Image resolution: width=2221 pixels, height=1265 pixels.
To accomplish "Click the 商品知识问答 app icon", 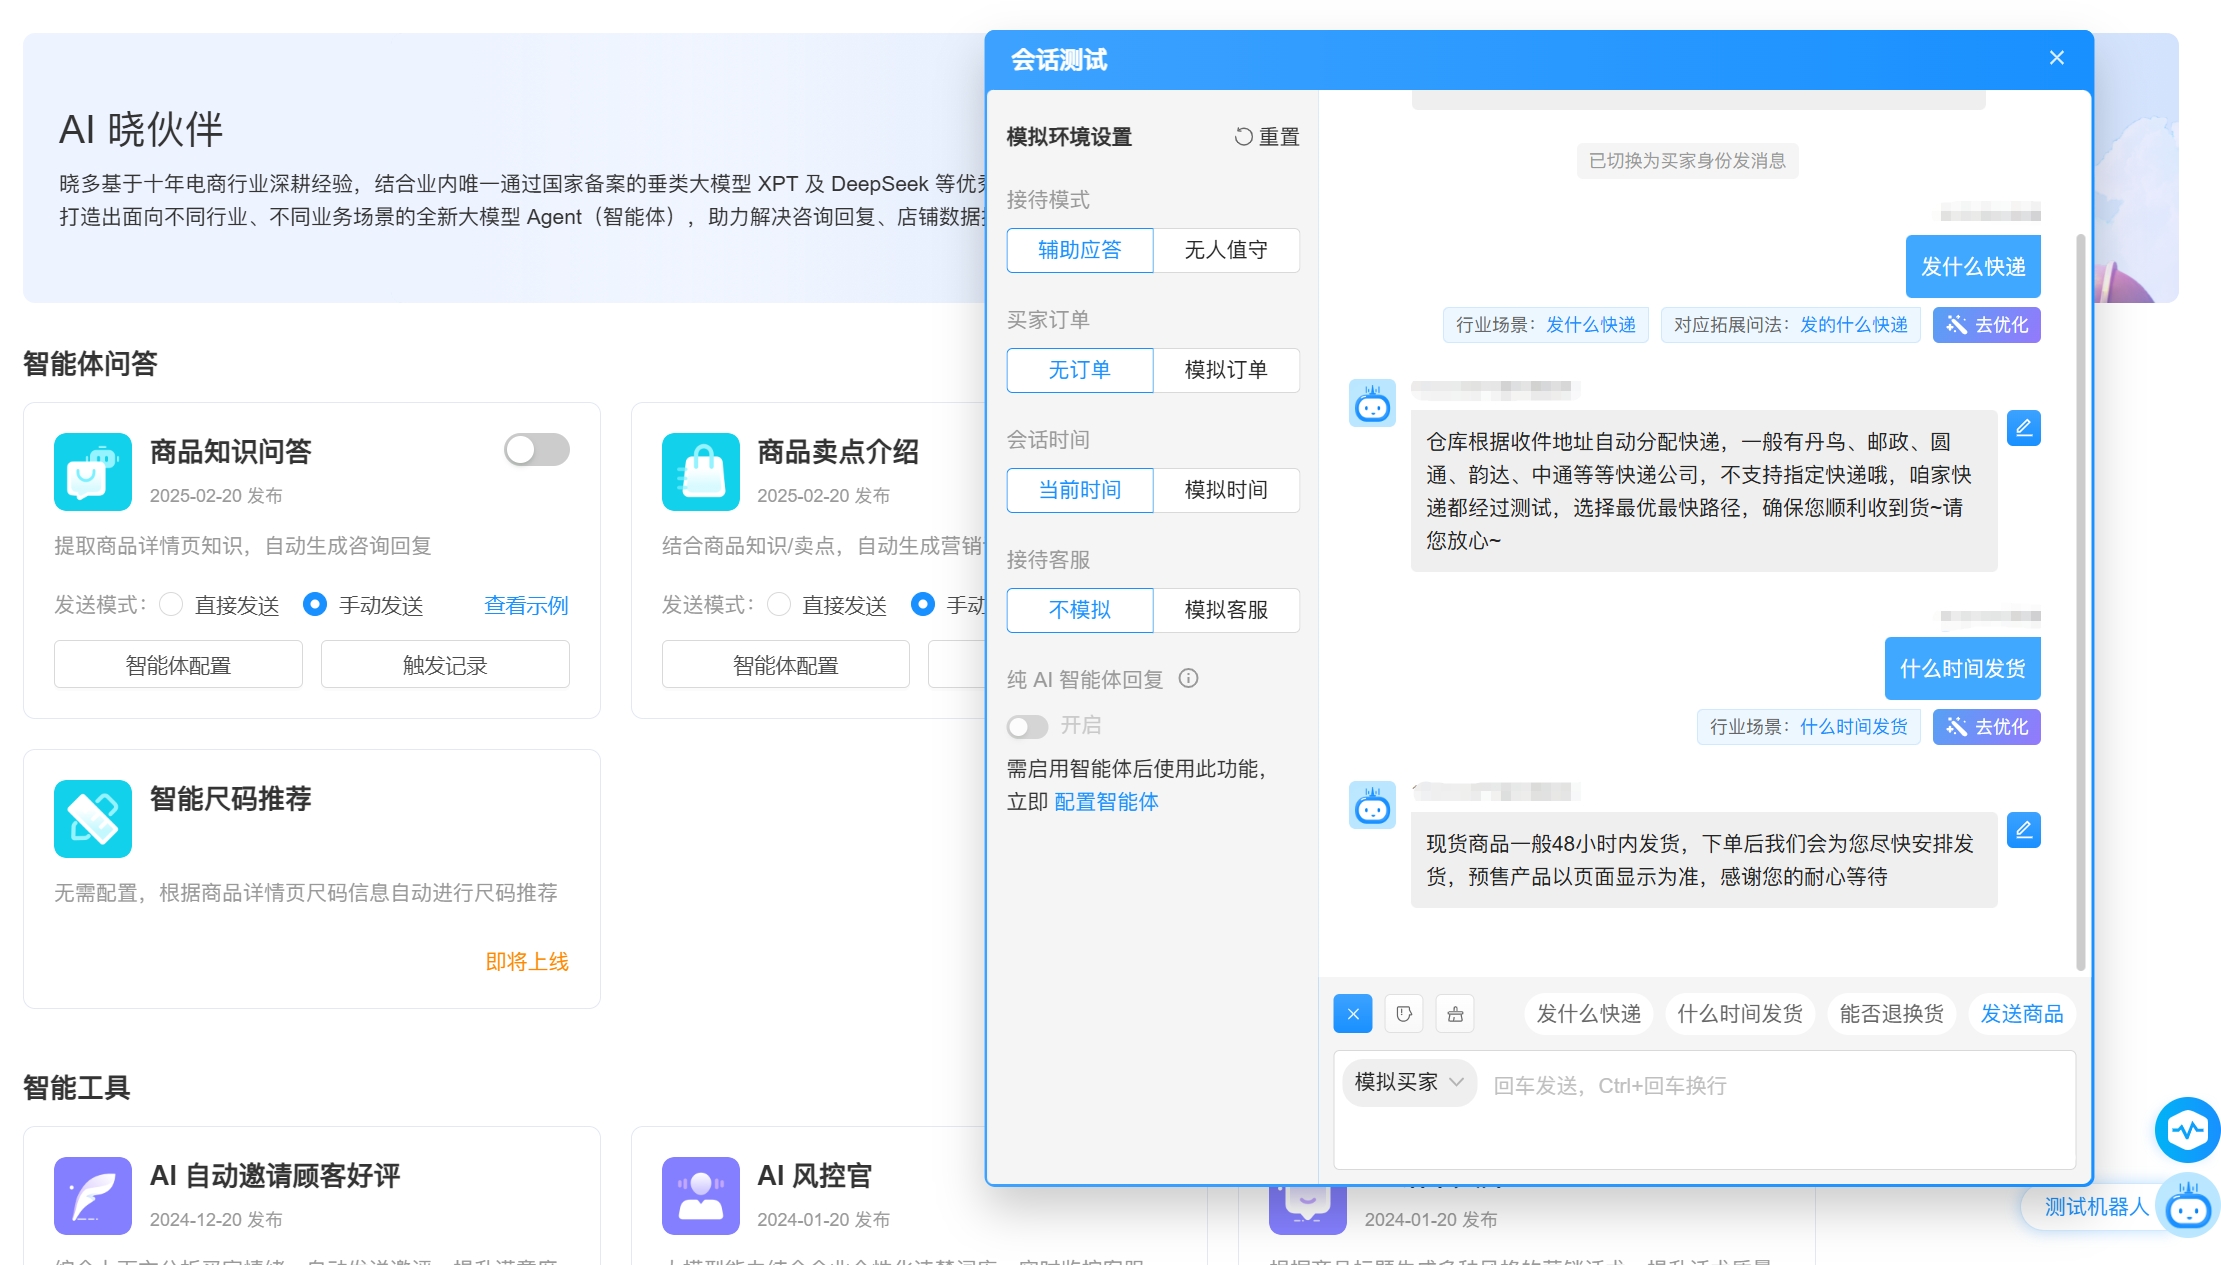I will tap(93, 470).
